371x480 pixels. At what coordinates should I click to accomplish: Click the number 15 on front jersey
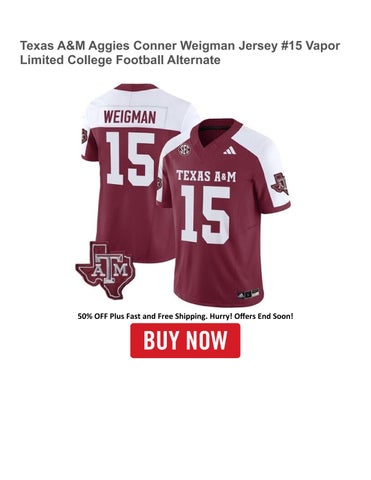pos(206,214)
